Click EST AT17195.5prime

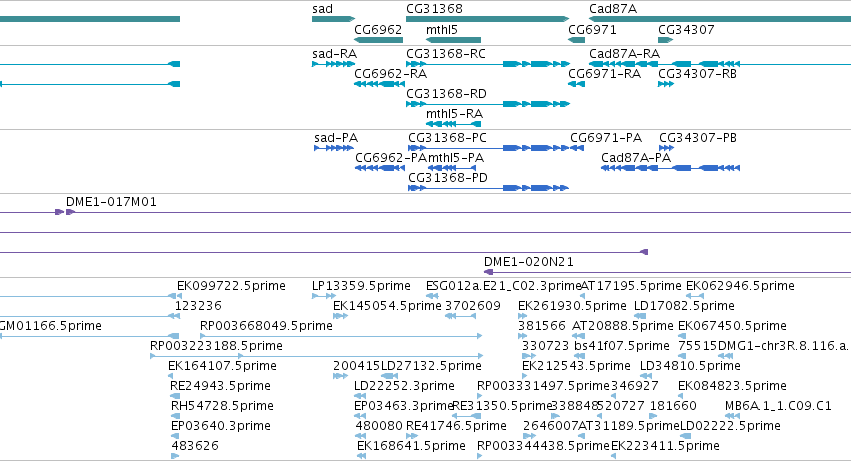[582, 296]
